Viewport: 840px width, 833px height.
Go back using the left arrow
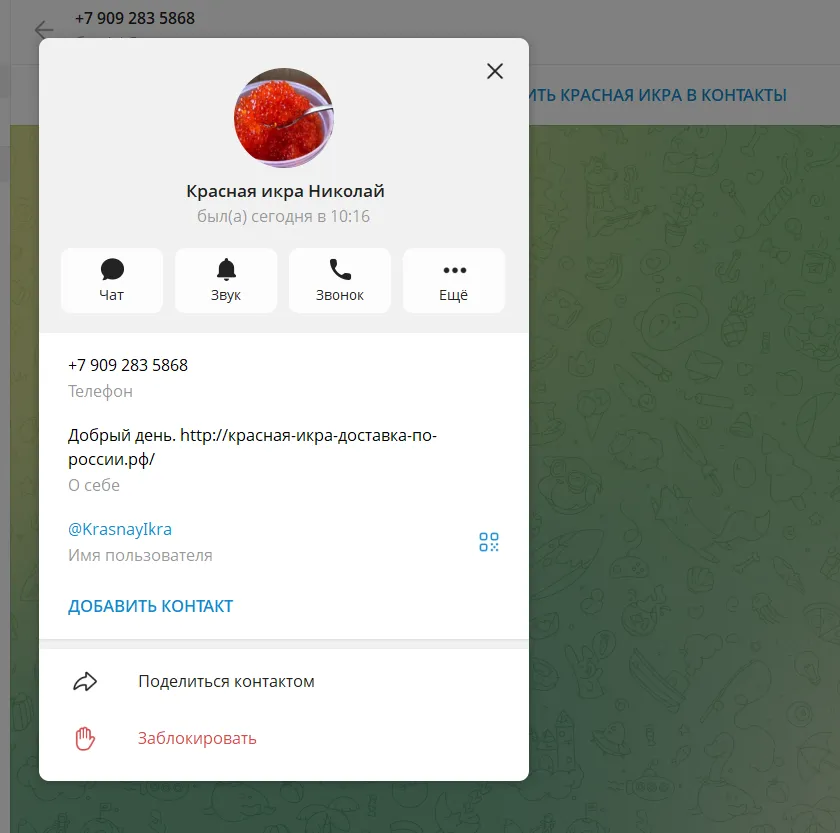coord(44,29)
